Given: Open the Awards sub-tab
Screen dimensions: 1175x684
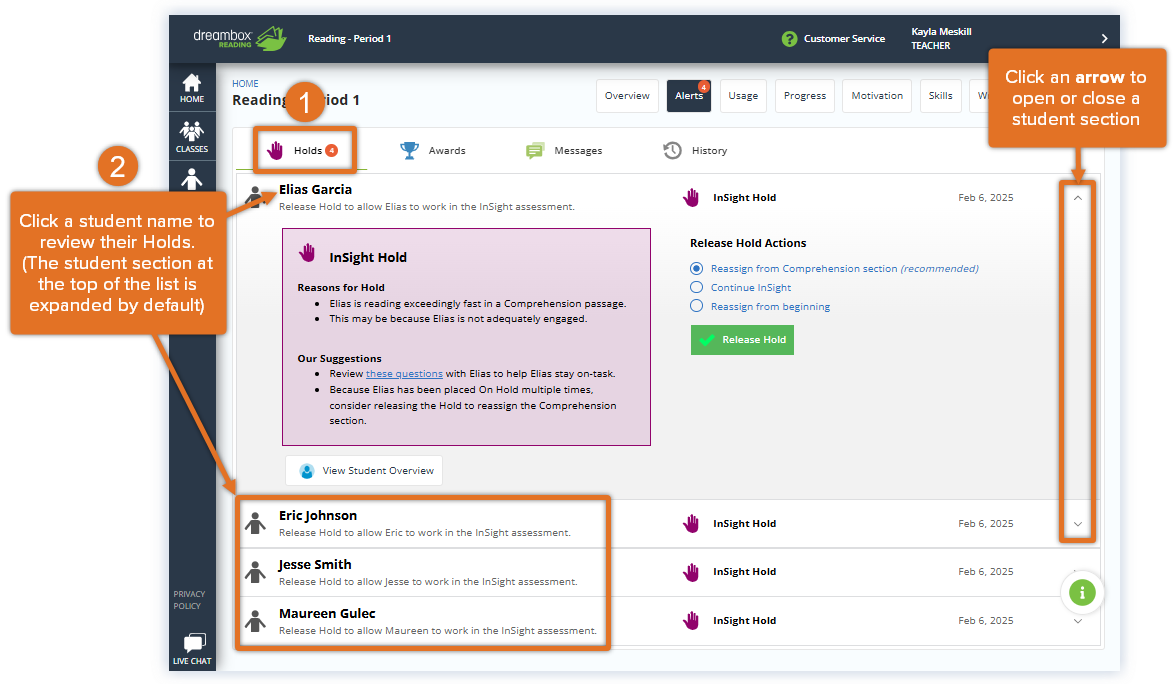Looking at the screenshot, I should pyautogui.click(x=432, y=151).
